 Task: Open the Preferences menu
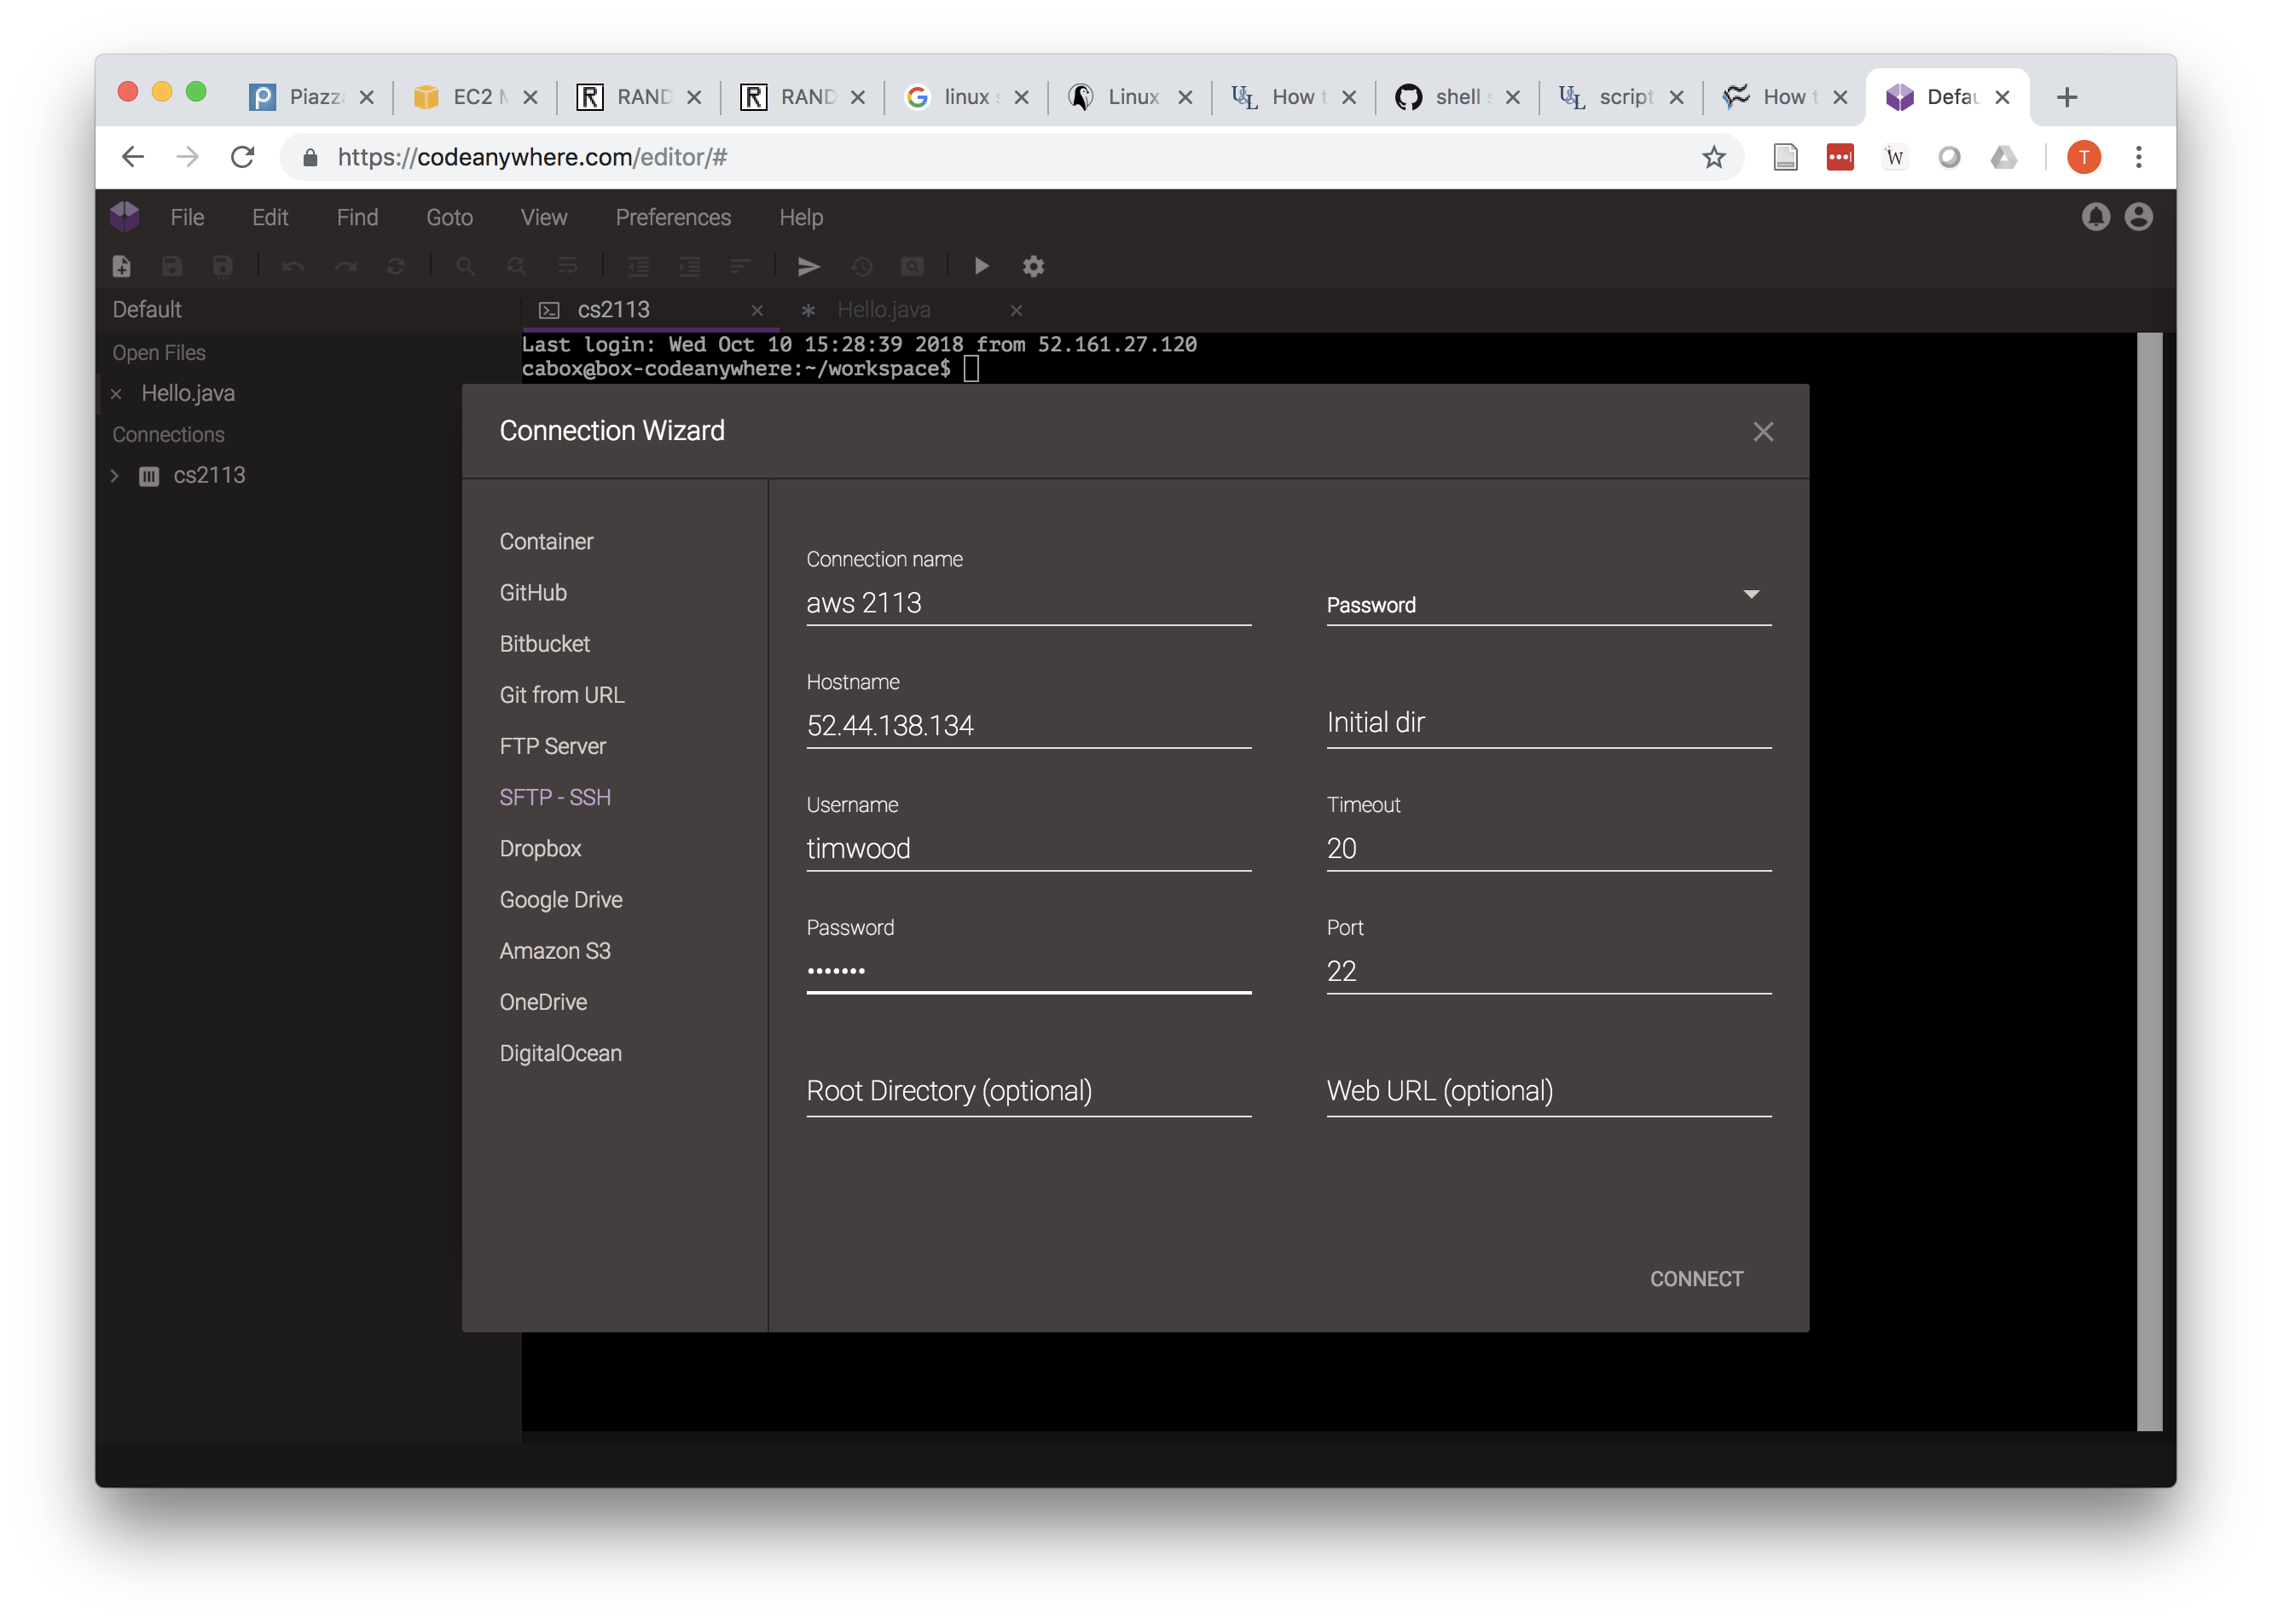pos(673,217)
